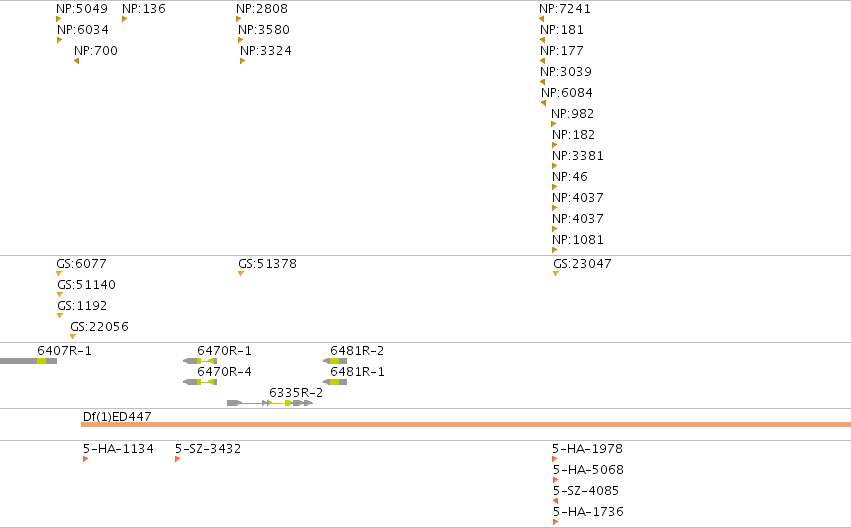Click the orange Df(1)ED447 deficiency bar

[x=466, y=424]
